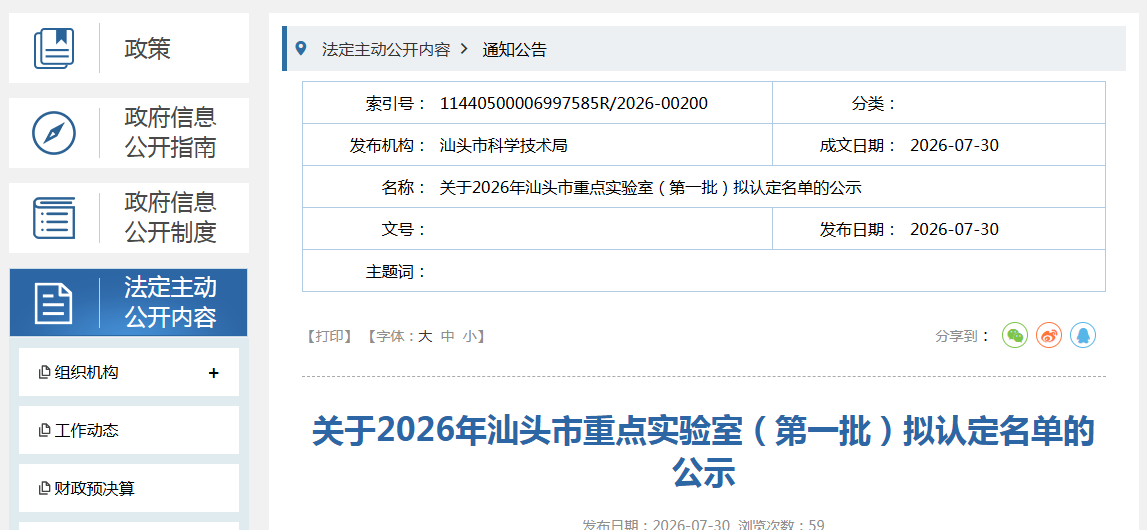
Task: Set font size to 大
Action: click(425, 336)
